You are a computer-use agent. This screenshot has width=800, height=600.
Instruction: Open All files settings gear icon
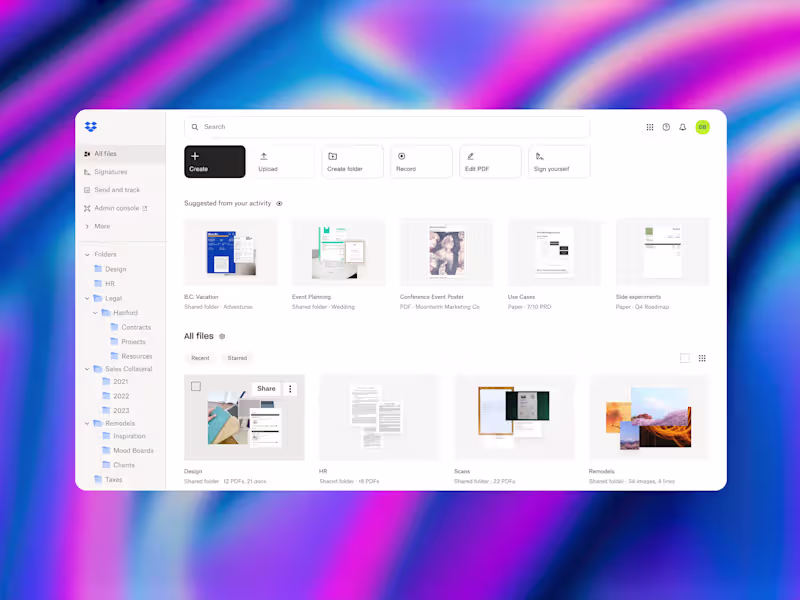pos(222,336)
